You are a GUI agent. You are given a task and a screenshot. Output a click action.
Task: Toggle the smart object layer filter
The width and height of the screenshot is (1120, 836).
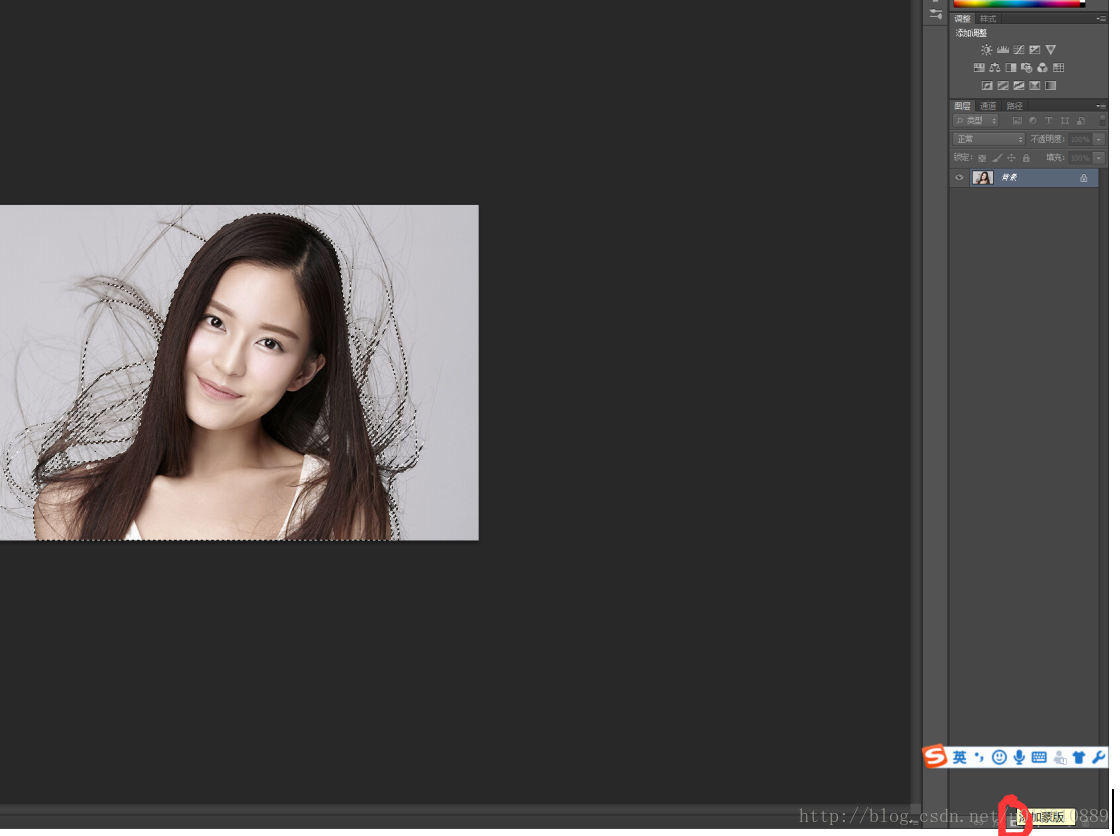pos(1081,121)
